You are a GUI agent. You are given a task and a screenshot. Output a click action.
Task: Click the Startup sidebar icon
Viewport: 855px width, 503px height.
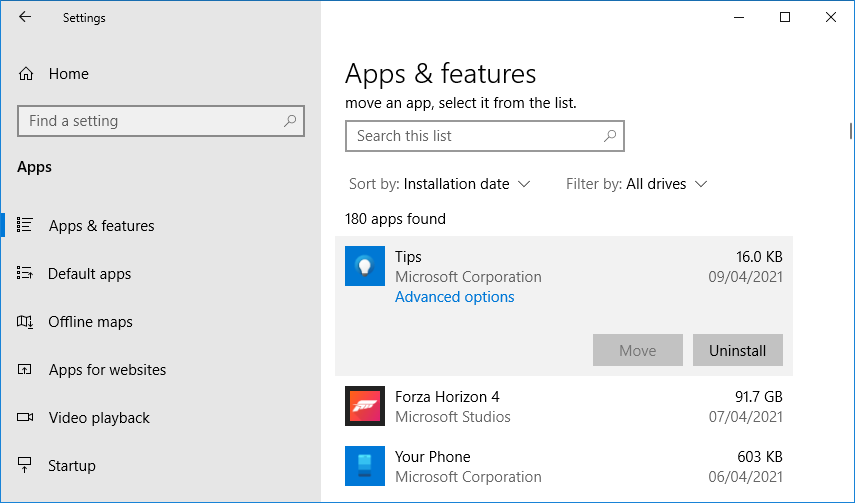point(26,466)
